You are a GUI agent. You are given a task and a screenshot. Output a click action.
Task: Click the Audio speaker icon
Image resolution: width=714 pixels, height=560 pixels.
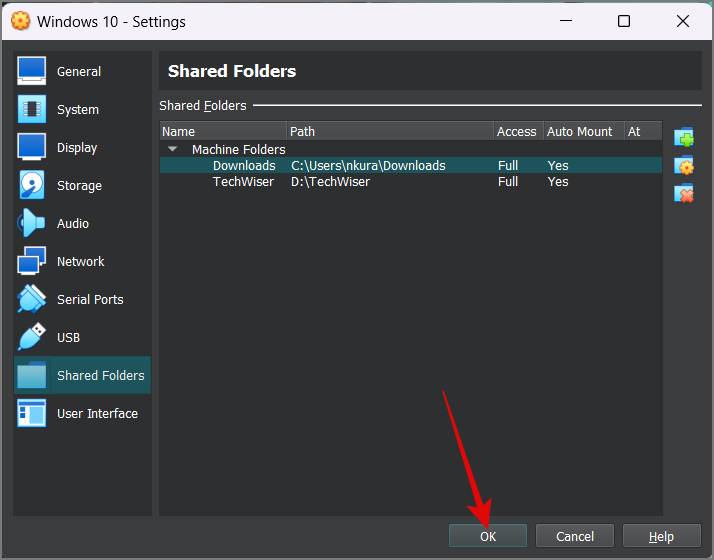tap(31, 223)
